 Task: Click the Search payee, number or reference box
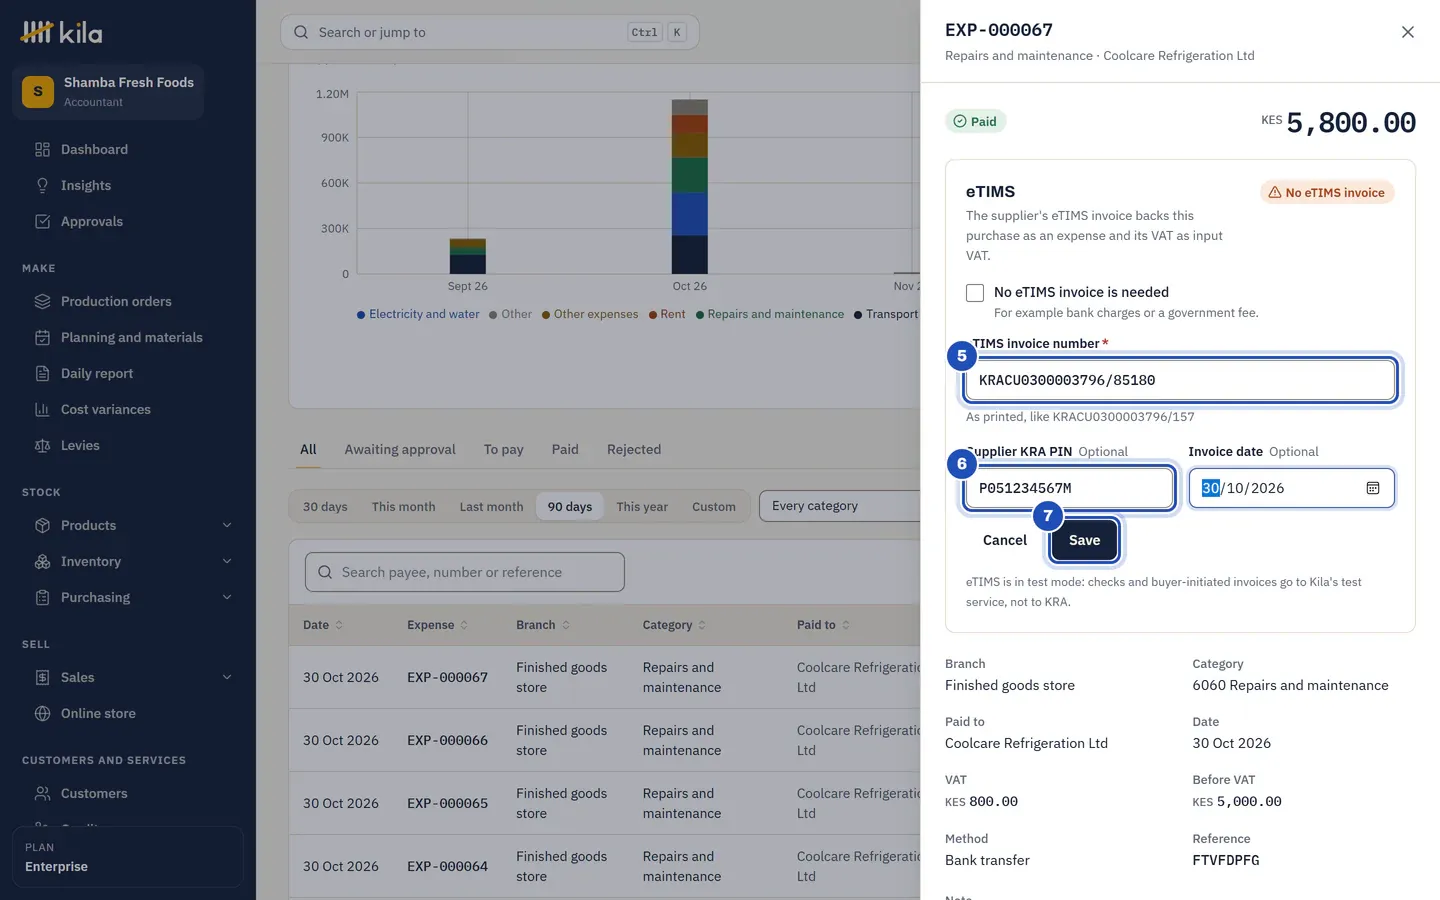[x=465, y=572]
